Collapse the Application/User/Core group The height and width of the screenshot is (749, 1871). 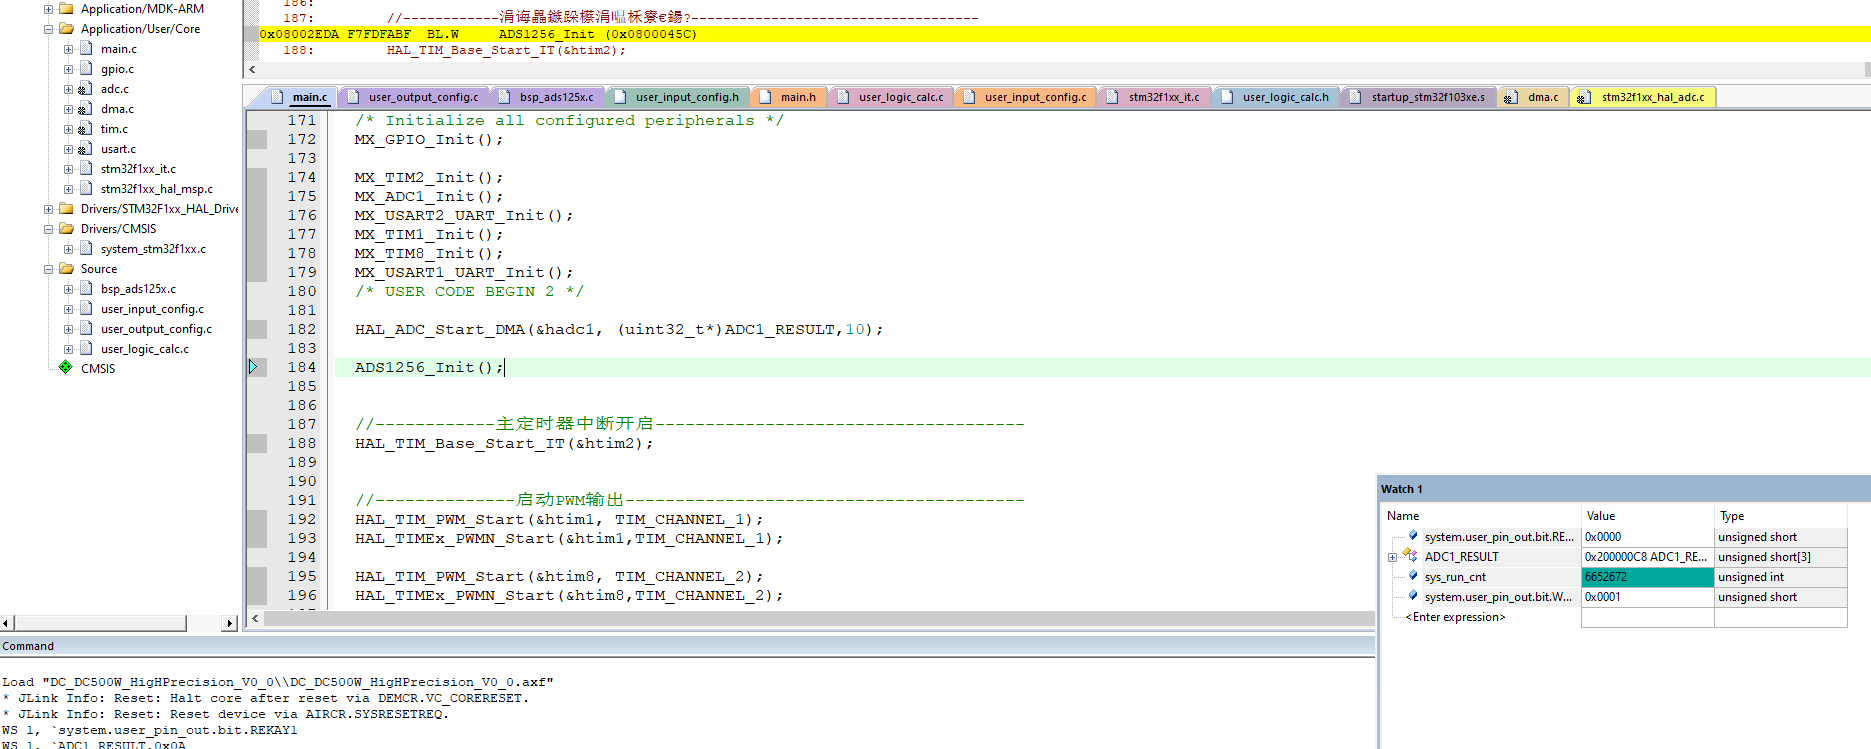pyautogui.click(x=48, y=29)
